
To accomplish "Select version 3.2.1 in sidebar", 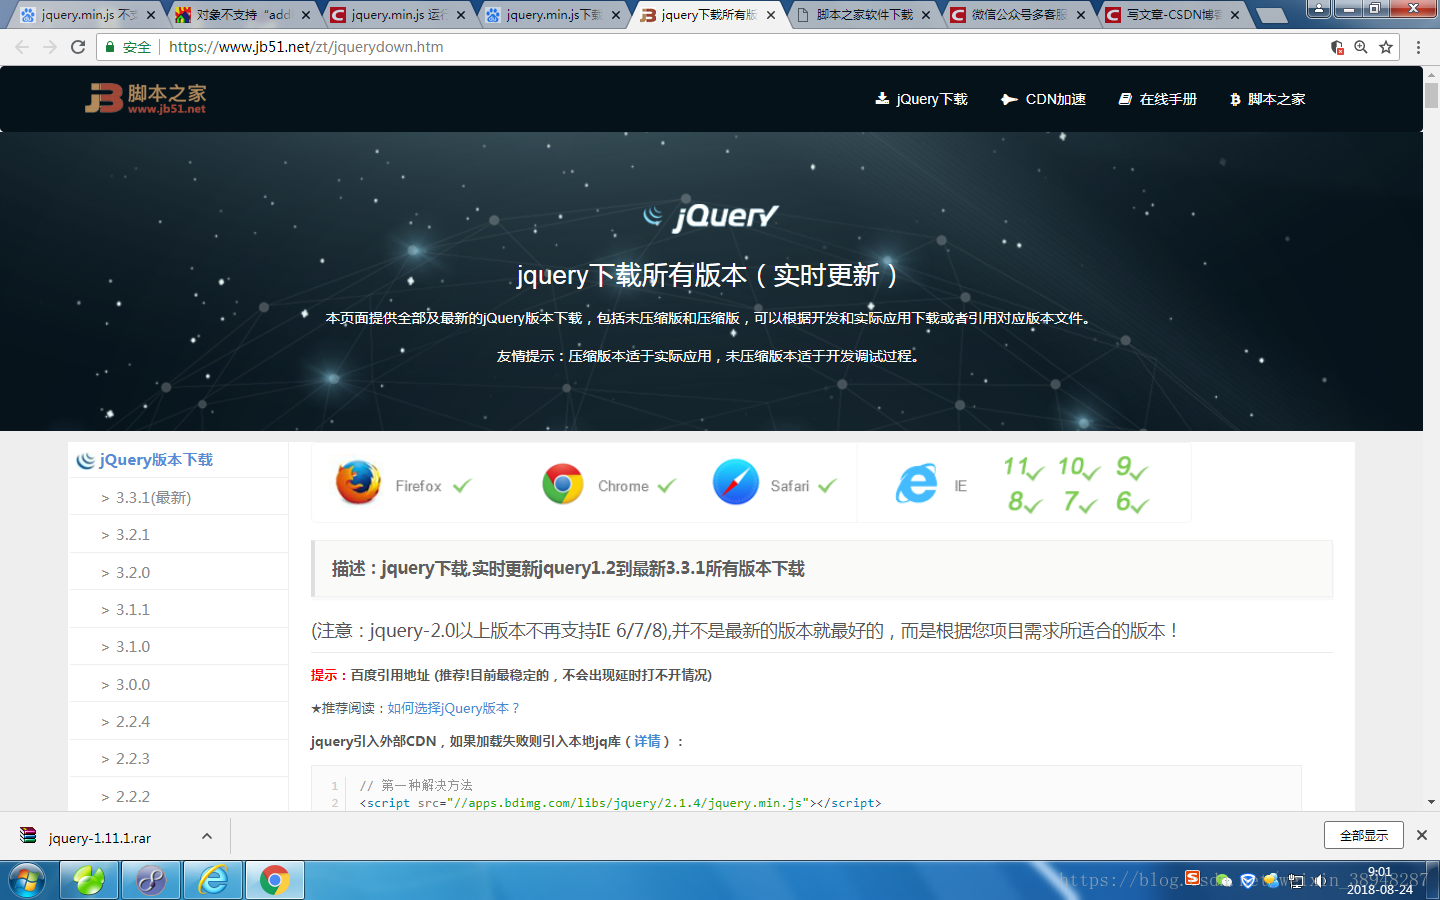I will click(179, 534).
